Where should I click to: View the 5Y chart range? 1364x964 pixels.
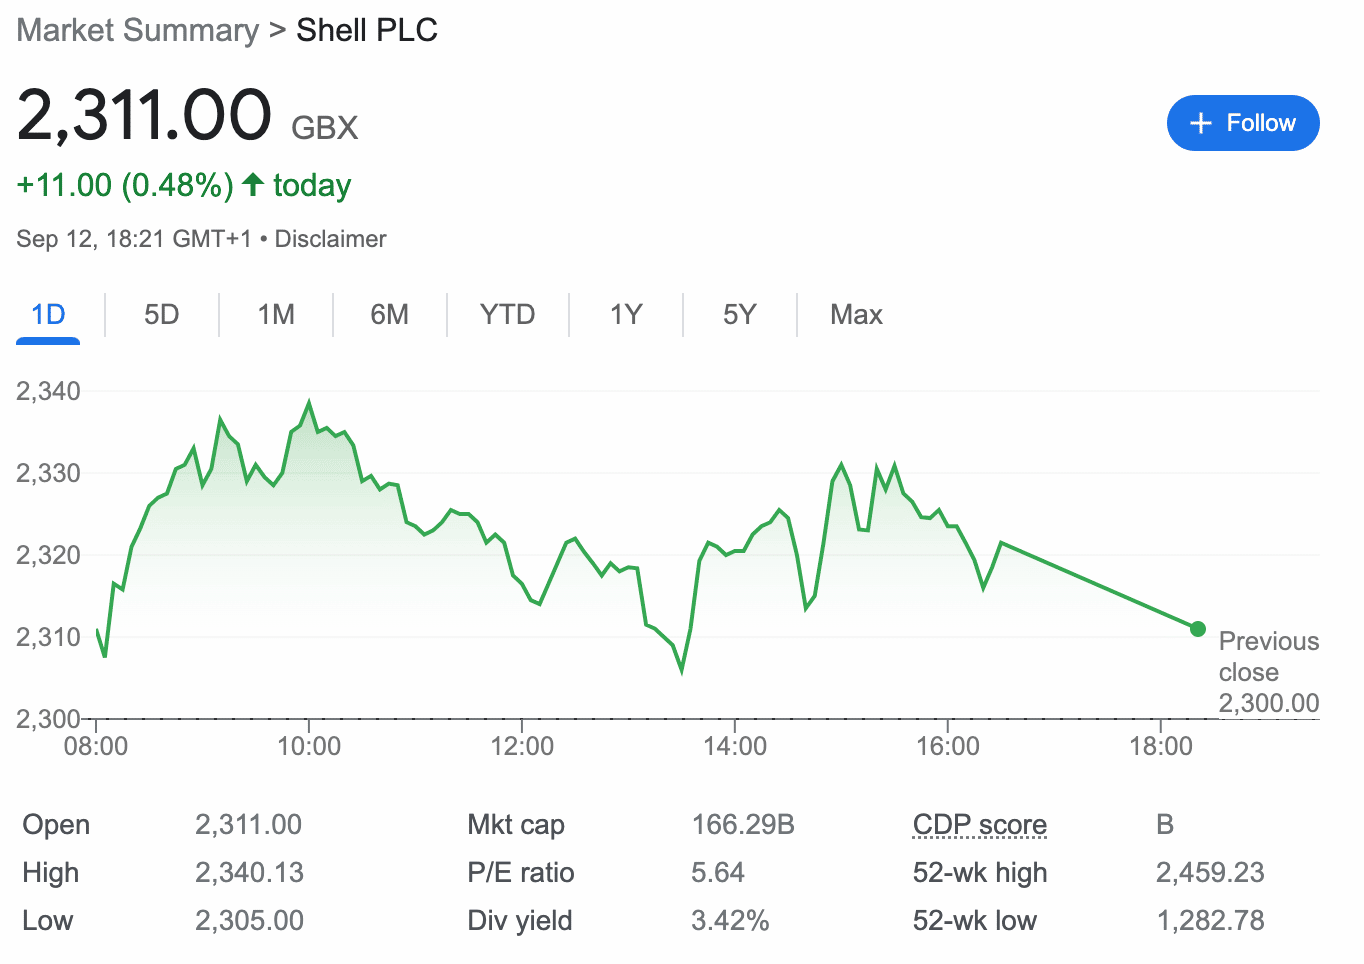tap(740, 315)
